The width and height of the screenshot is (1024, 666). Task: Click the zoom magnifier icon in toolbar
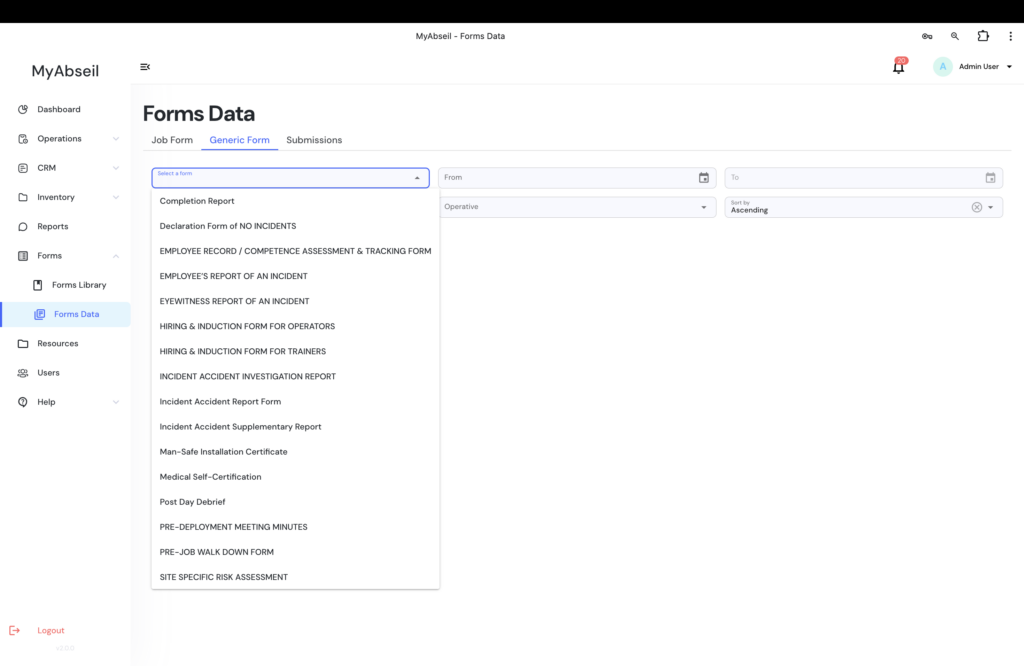pos(955,36)
